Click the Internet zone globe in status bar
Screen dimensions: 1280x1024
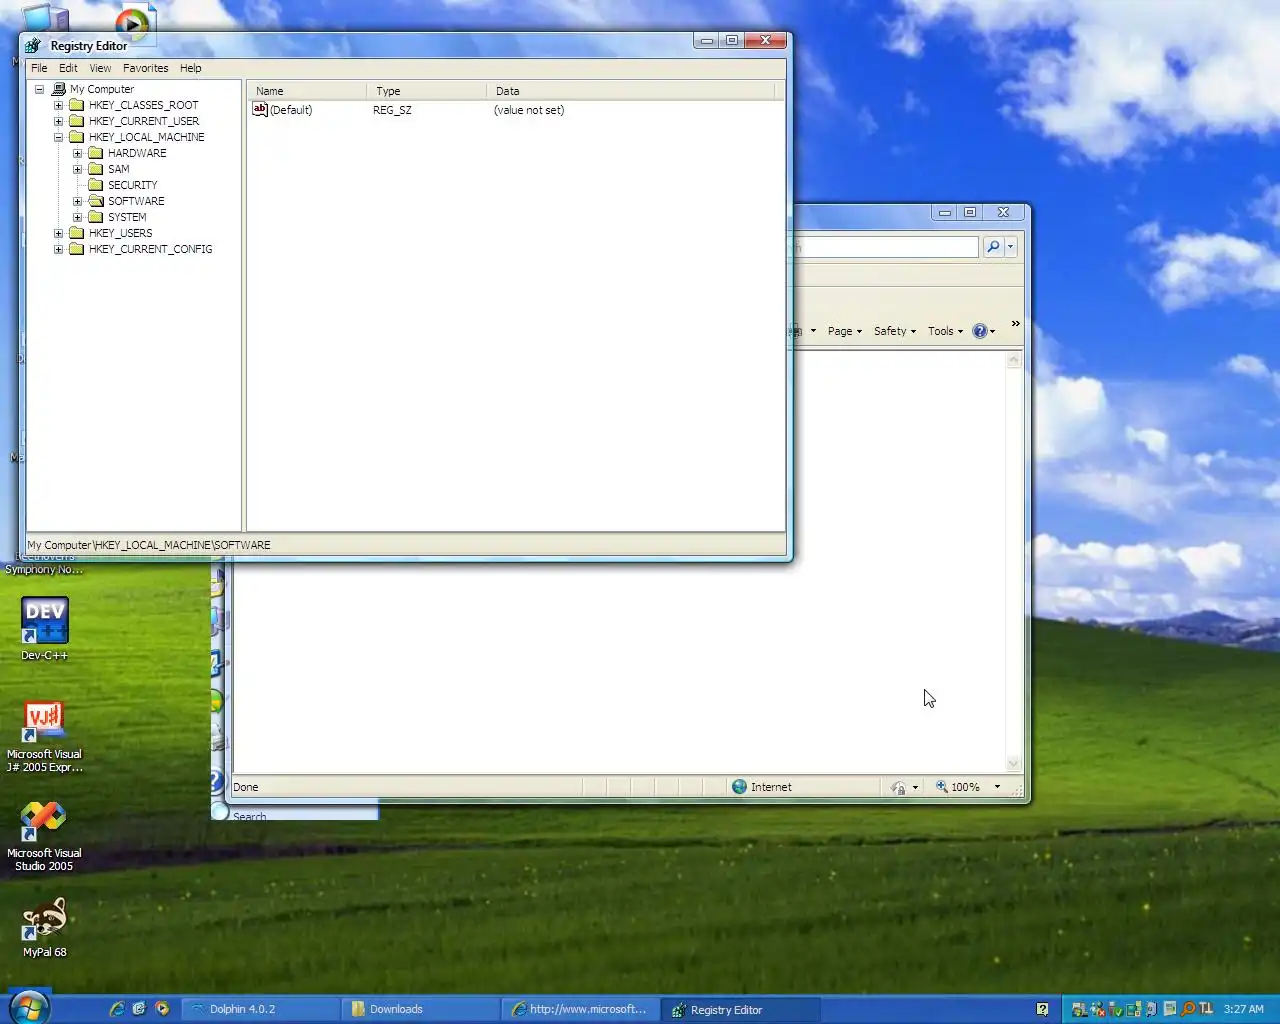739,787
